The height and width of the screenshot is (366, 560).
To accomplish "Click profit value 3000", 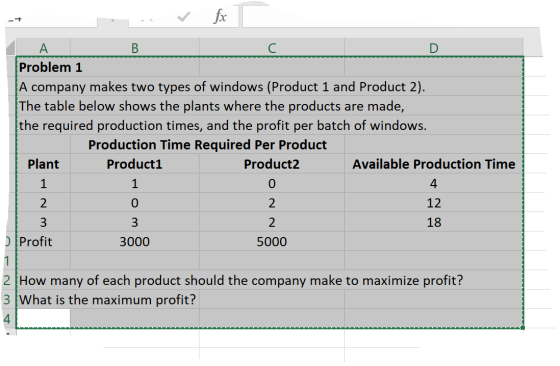I will 135,242.
